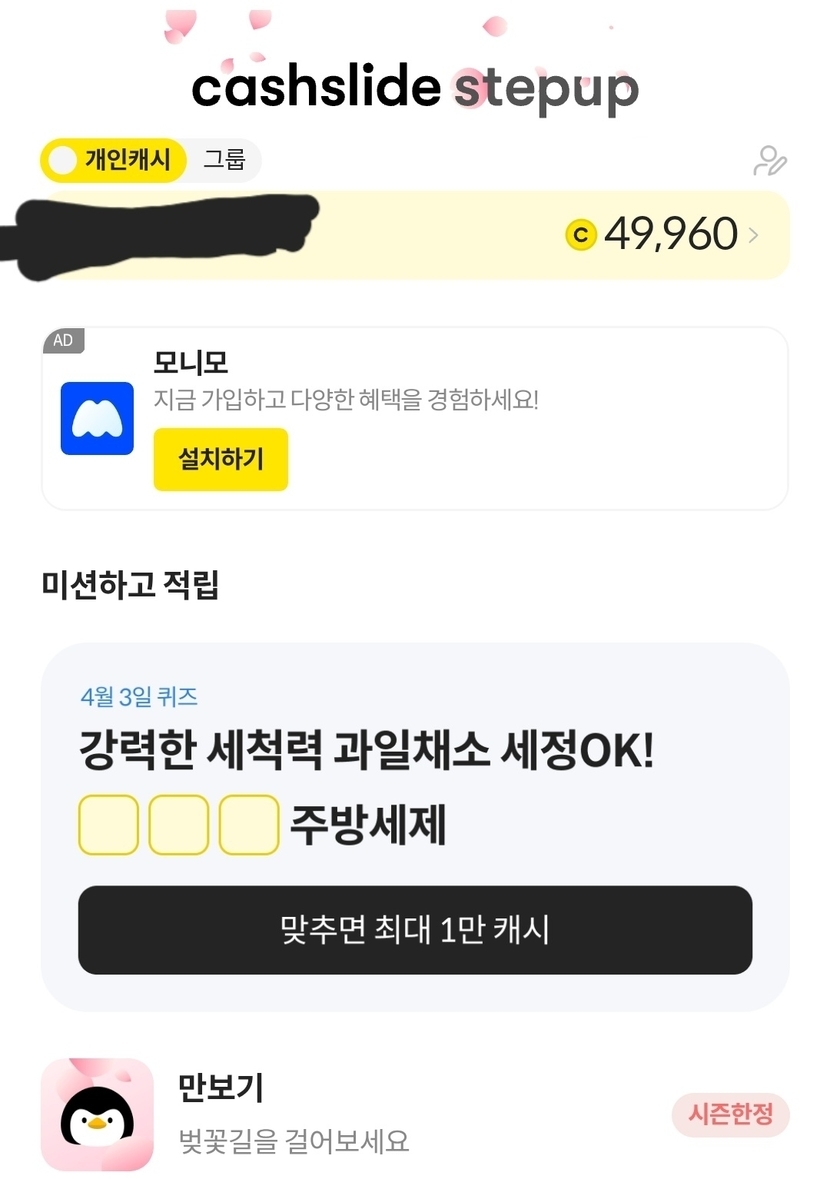Tap the first empty quiz answer box
Image resolution: width=830 pixels, height=1179 pixels.
click(108, 825)
